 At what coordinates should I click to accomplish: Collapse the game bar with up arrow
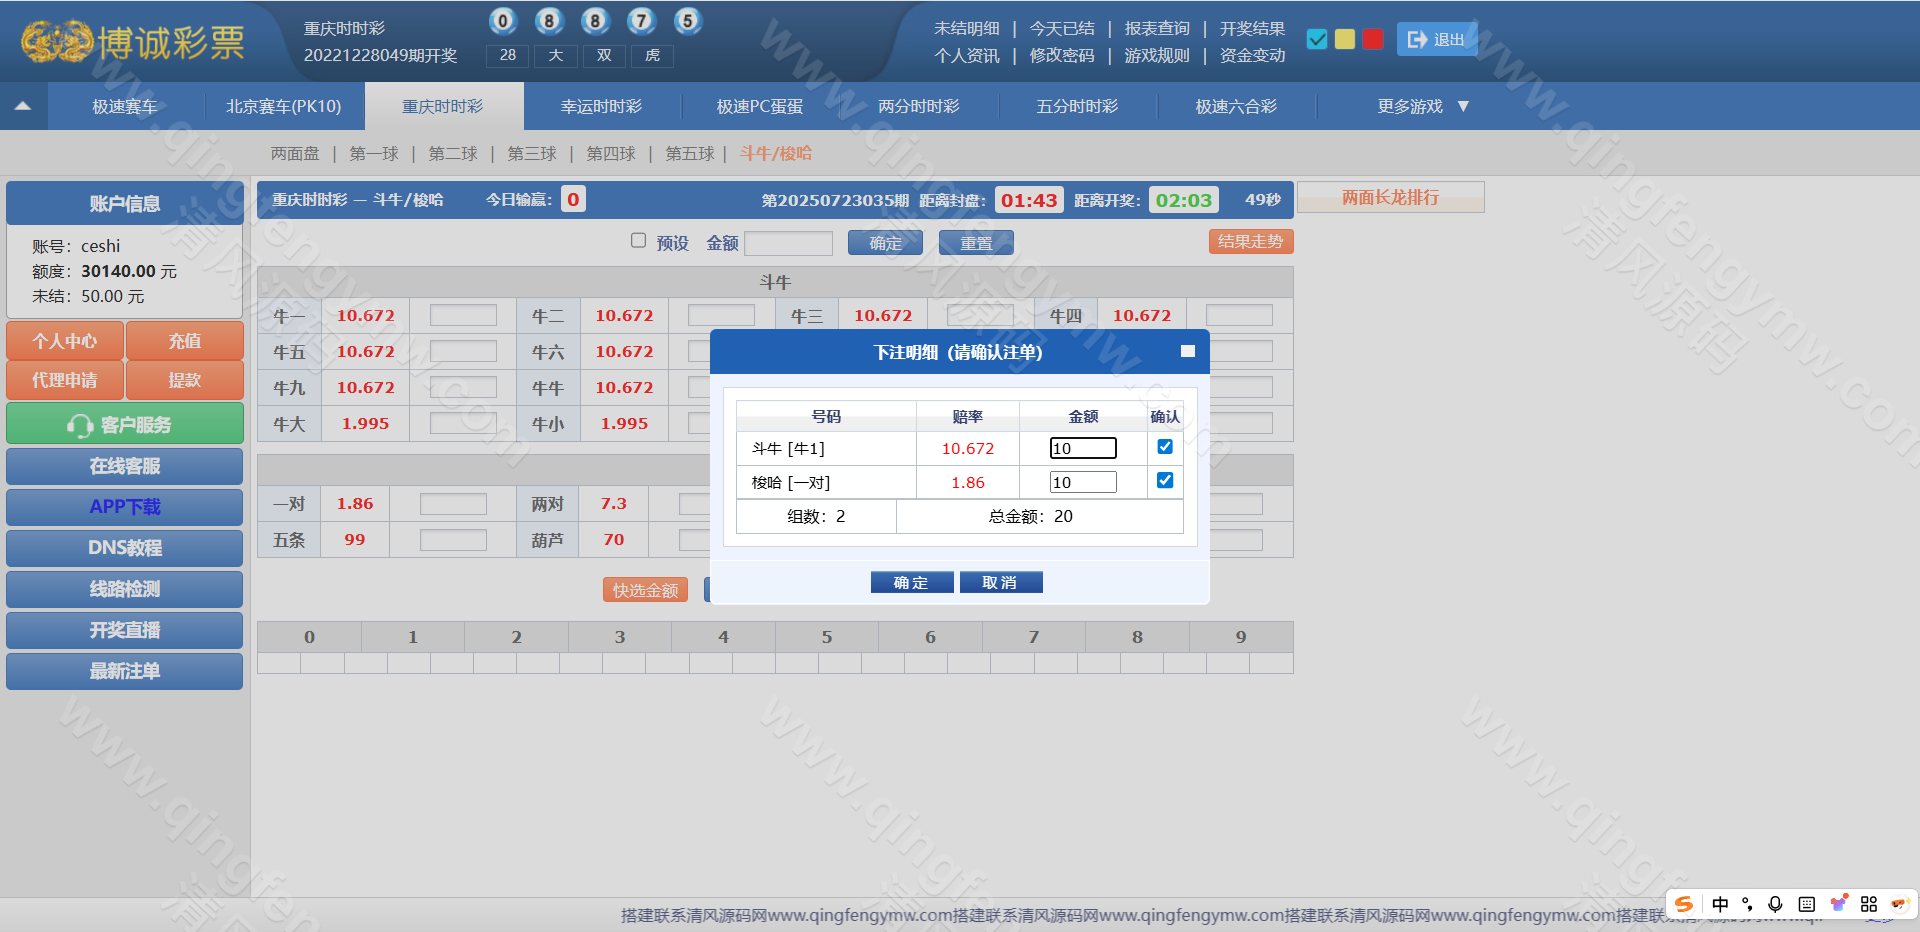[x=23, y=106]
